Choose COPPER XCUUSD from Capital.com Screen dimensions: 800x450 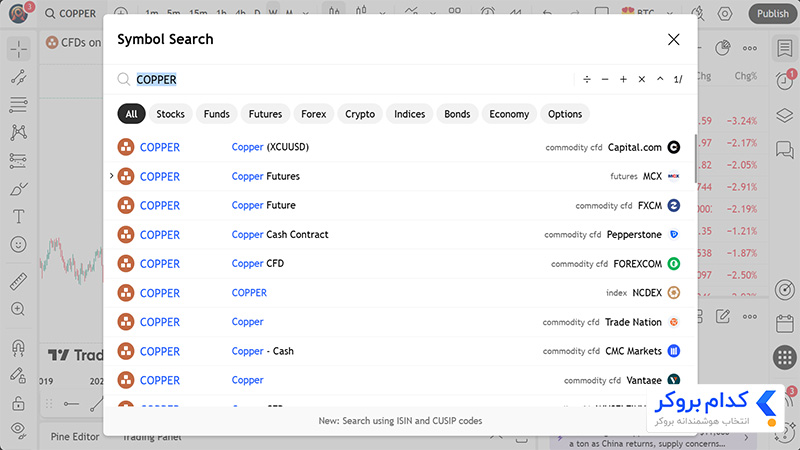click(x=399, y=147)
